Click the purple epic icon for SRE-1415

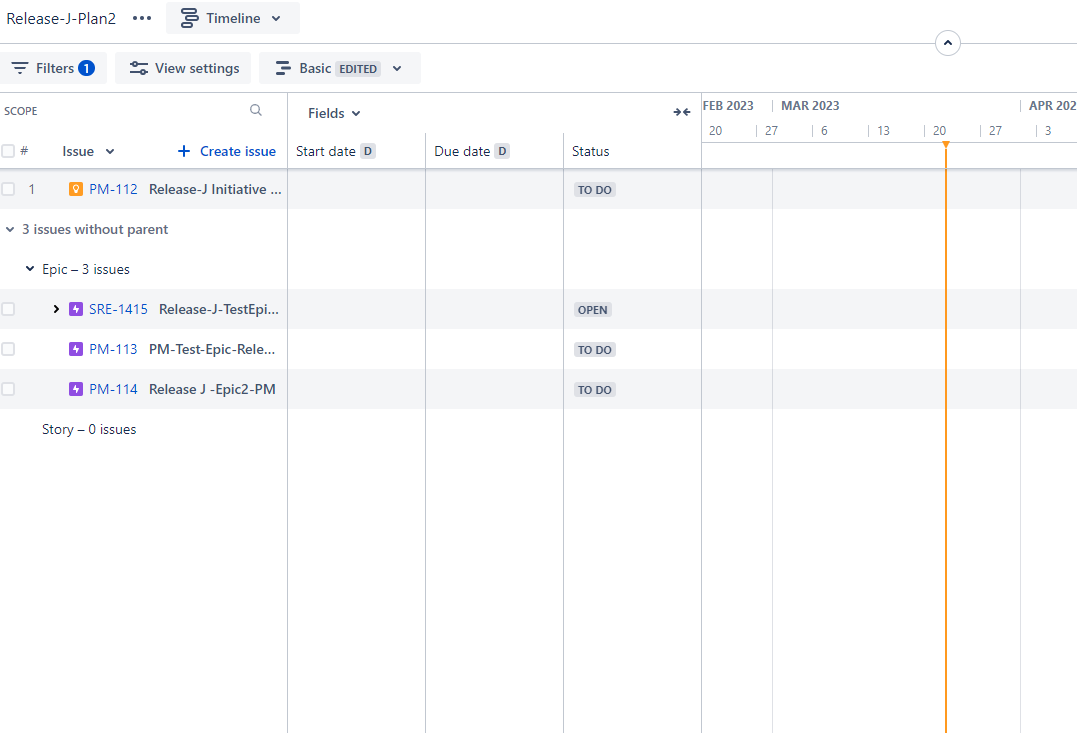[76, 309]
